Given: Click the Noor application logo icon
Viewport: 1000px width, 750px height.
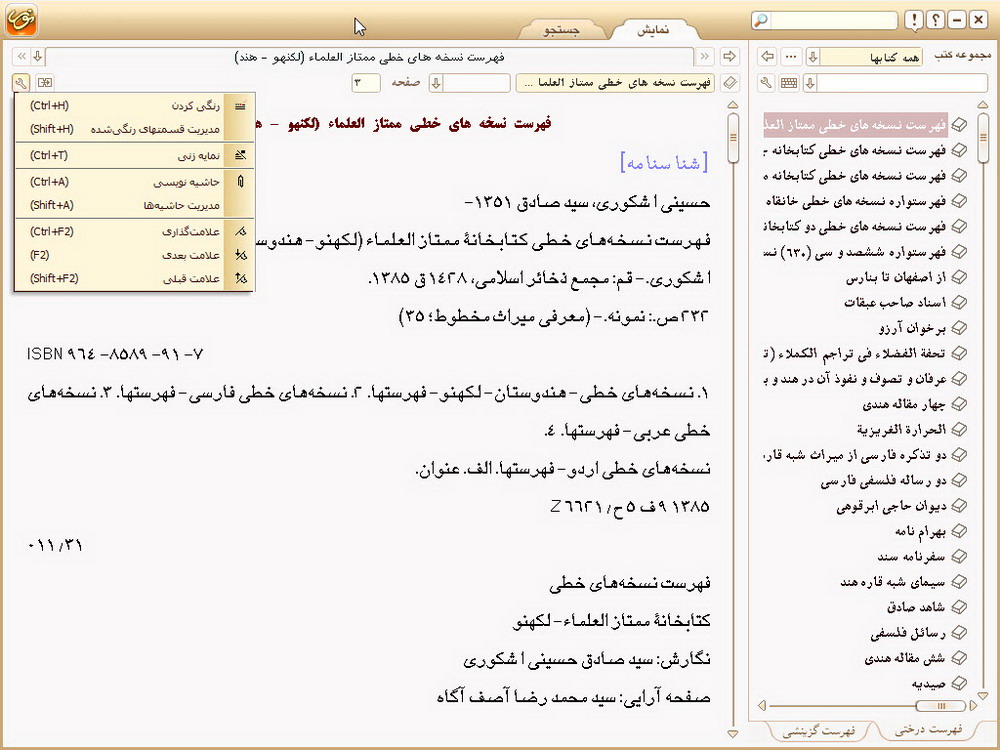Looking at the screenshot, I should (x=21, y=20).
